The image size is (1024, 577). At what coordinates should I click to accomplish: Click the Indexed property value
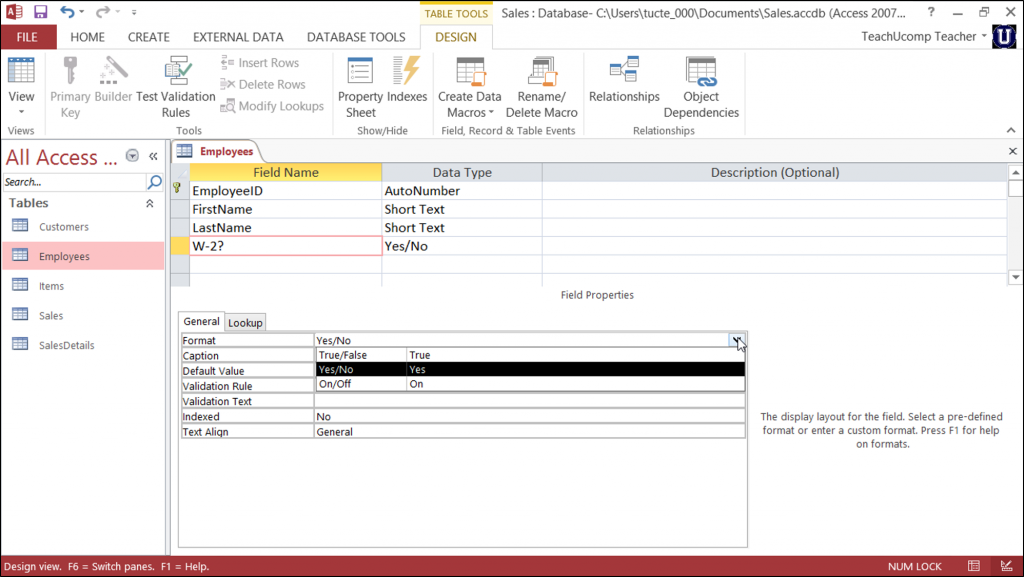click(530, 416)
